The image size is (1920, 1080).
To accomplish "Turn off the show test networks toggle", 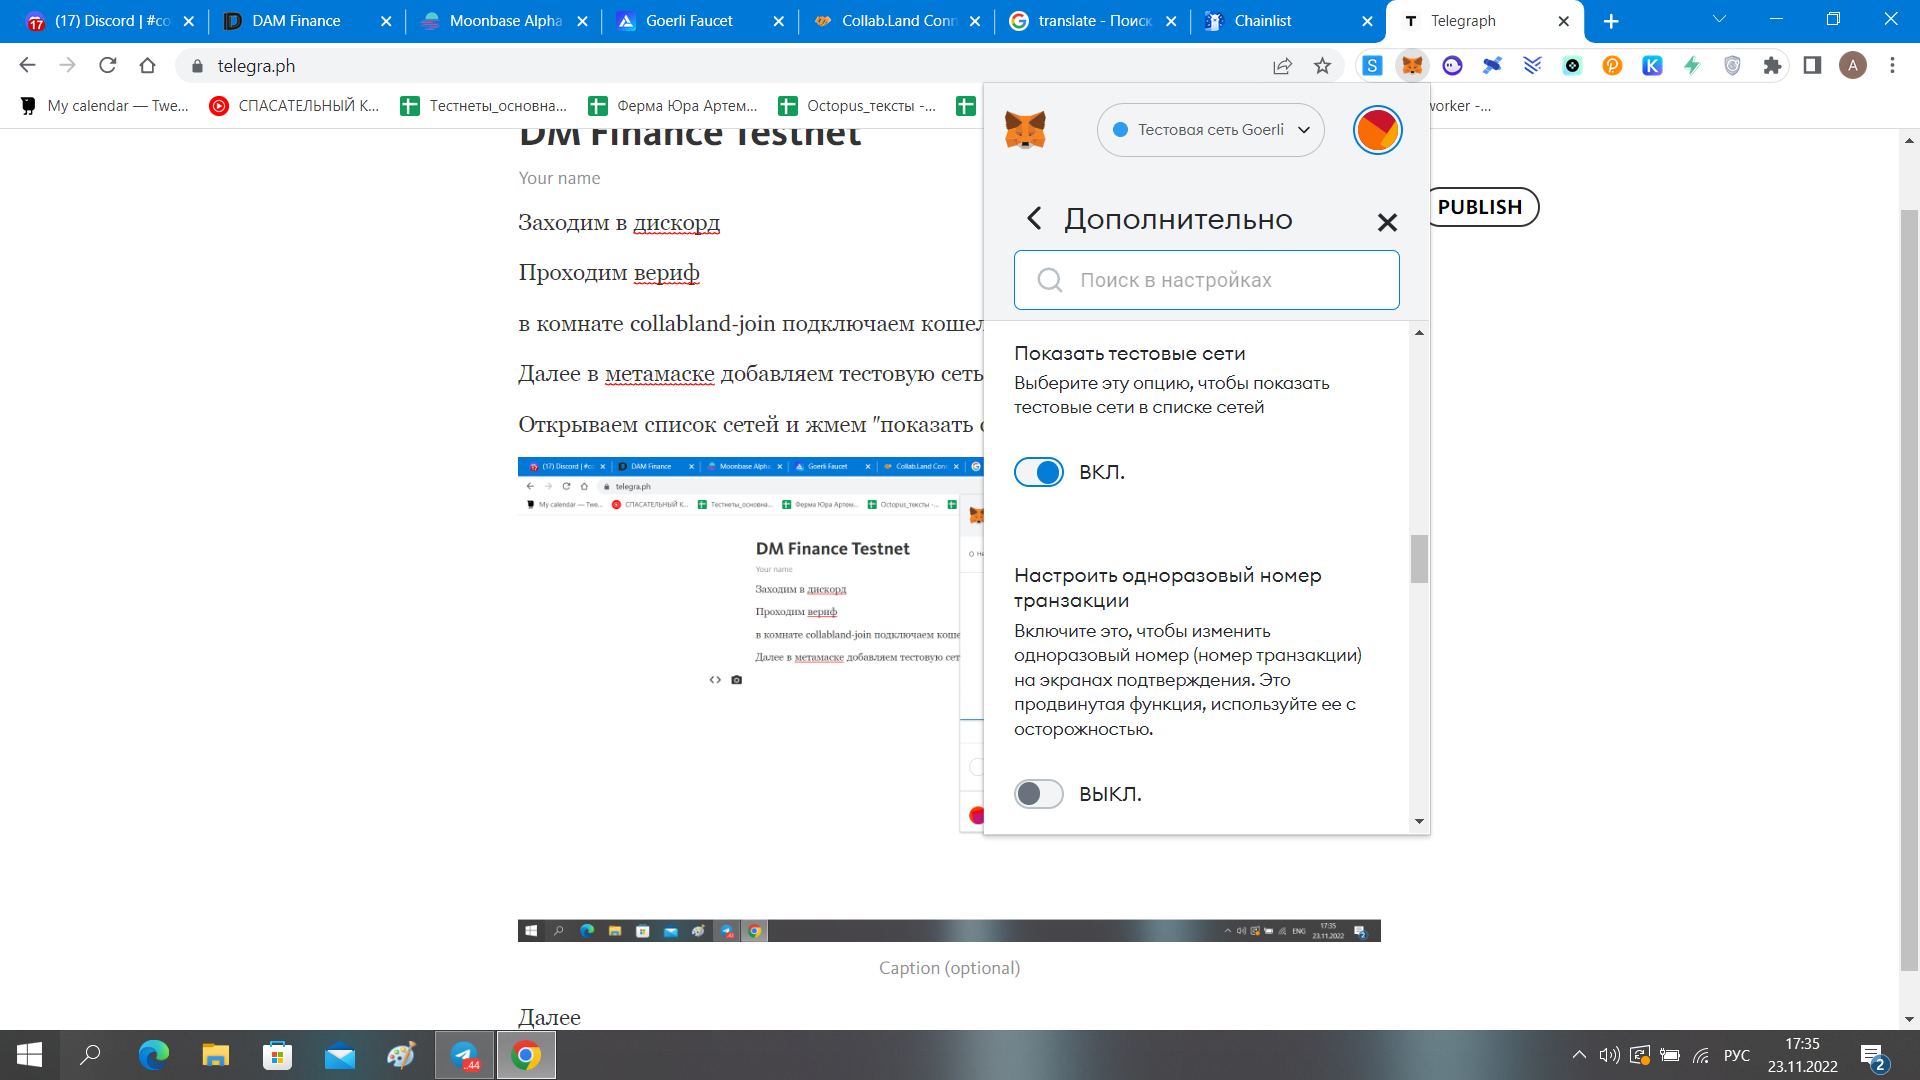I will click(x=1039, y=472).
